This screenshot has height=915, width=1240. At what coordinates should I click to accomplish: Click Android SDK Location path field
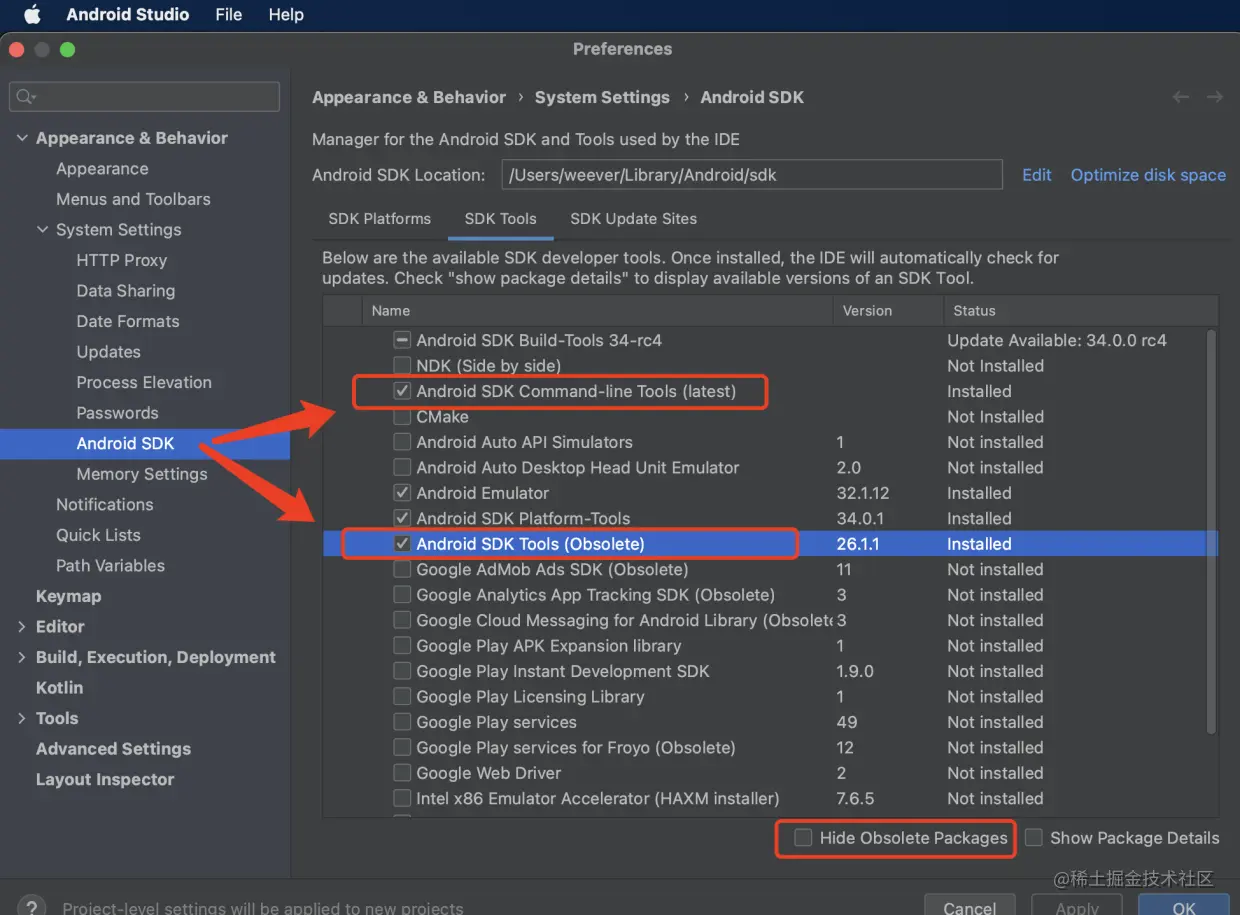pos(752,174)
